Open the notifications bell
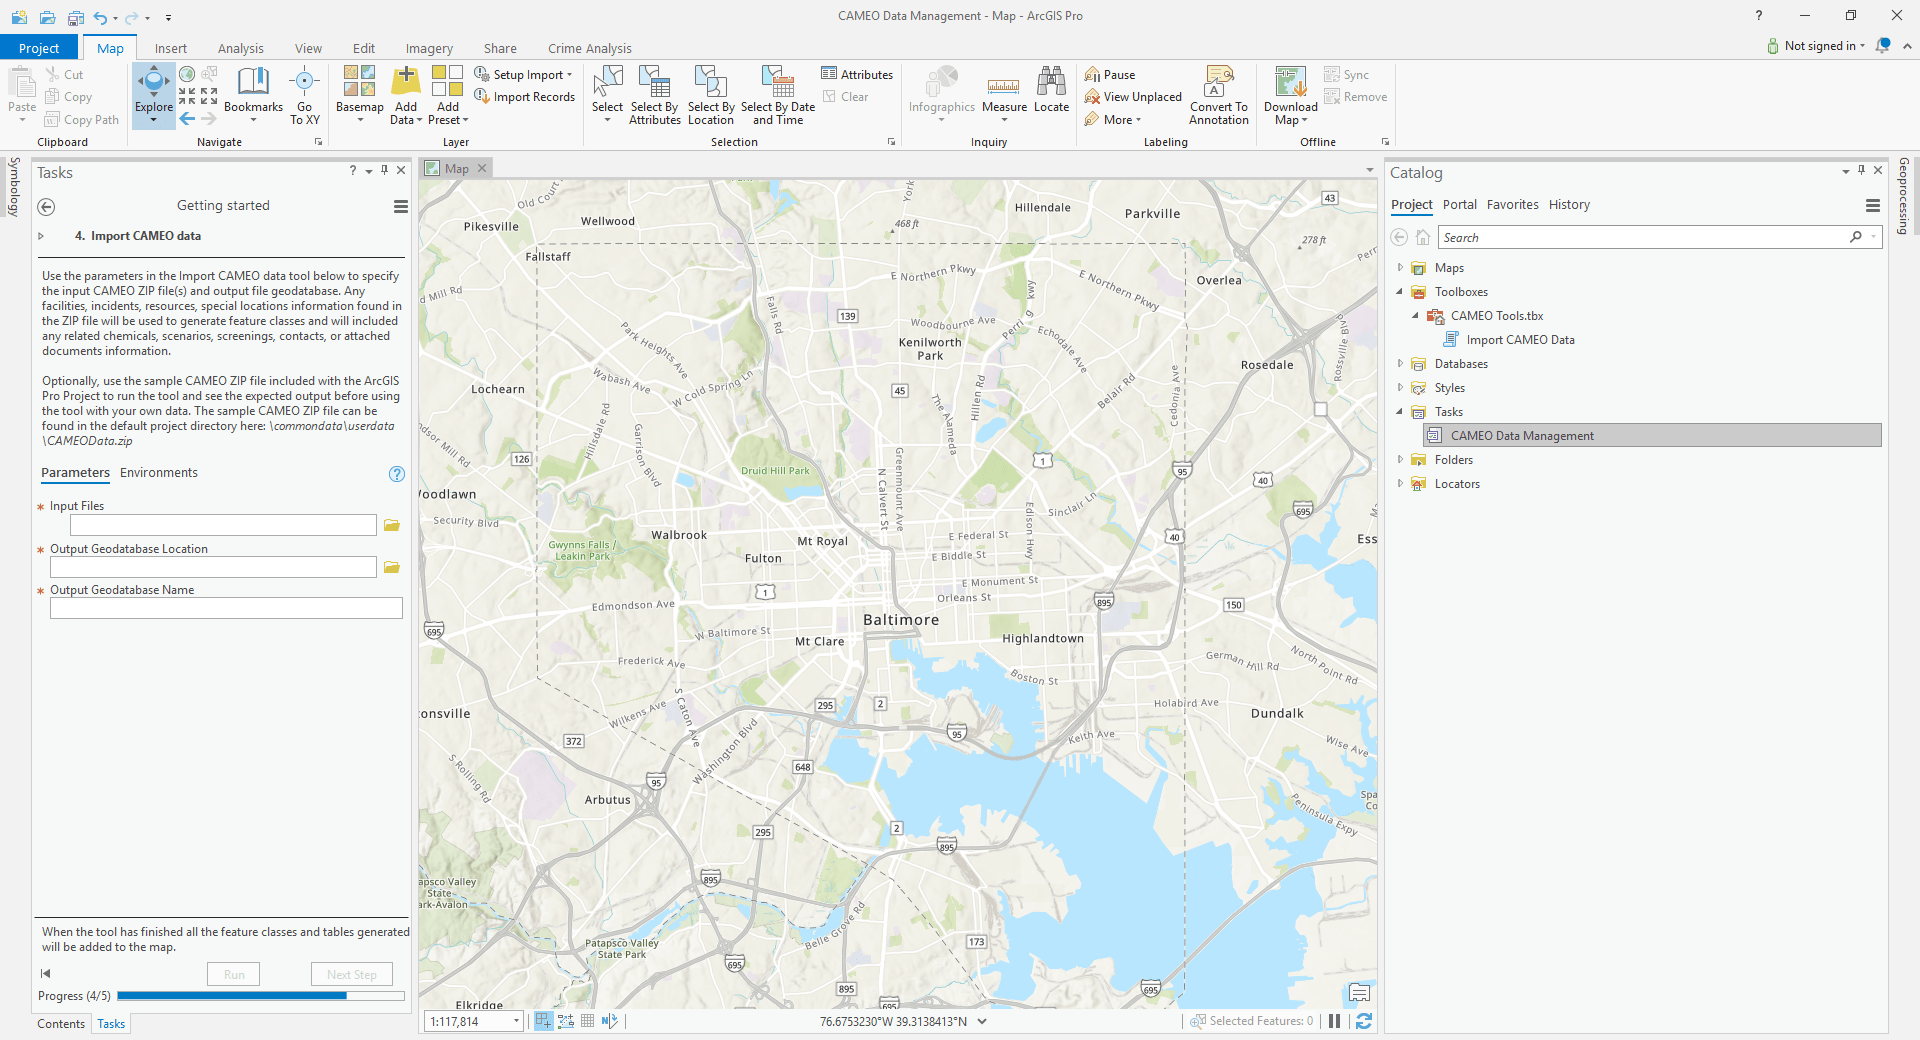Image resolution: width=1920 pixels, height=1040 pixels. tap(1884, 46)
